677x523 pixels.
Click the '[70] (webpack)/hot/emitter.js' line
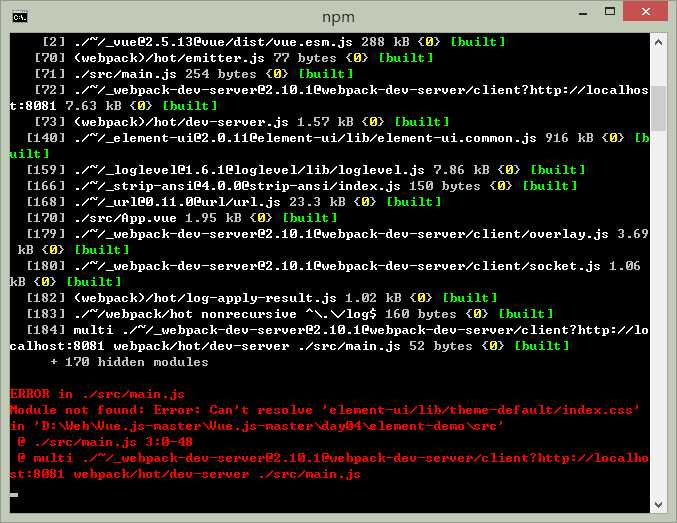click(233, 58)
